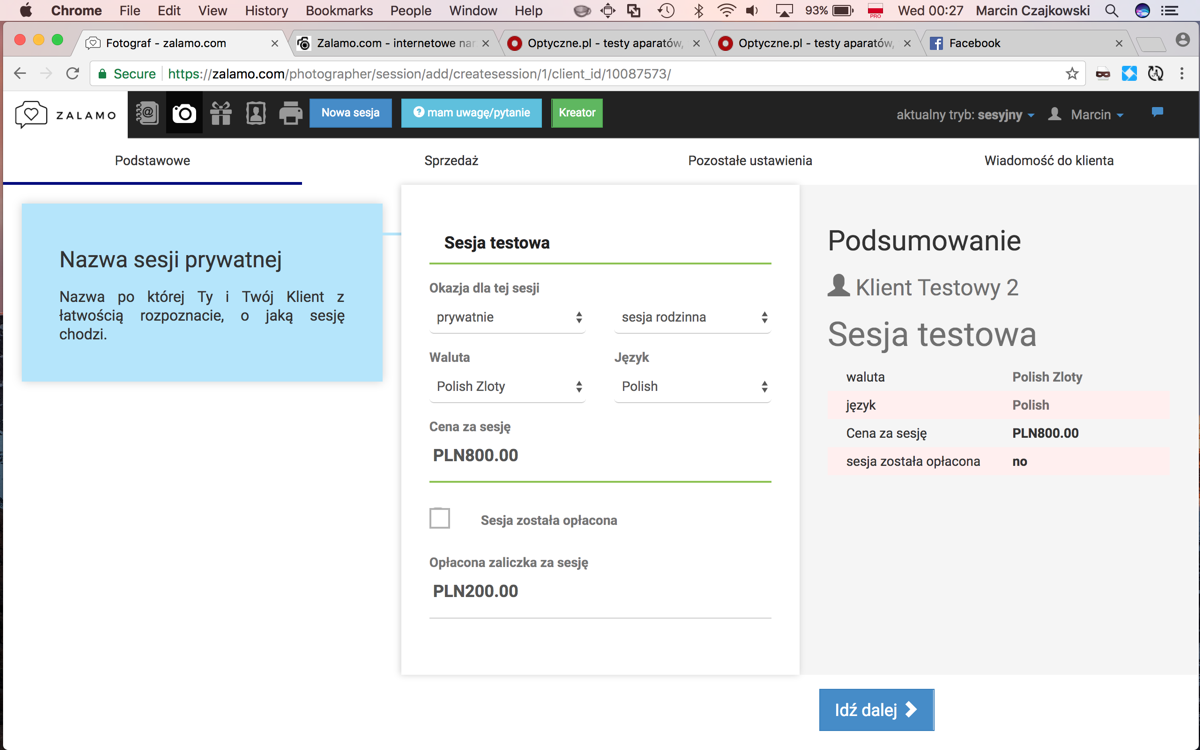The width and height of the screenshot is (1200, 750).
Task: Bookmark page with the star icon
Action: click(1072, 73)
